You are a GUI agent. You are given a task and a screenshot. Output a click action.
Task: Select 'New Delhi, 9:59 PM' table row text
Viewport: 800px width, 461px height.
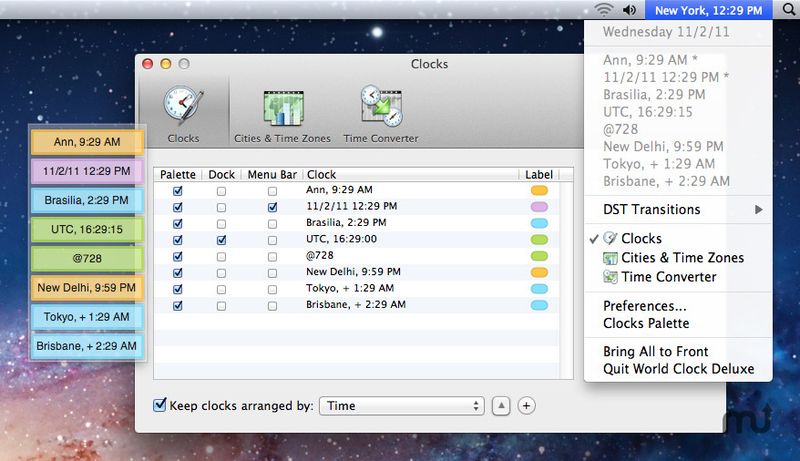353,272
